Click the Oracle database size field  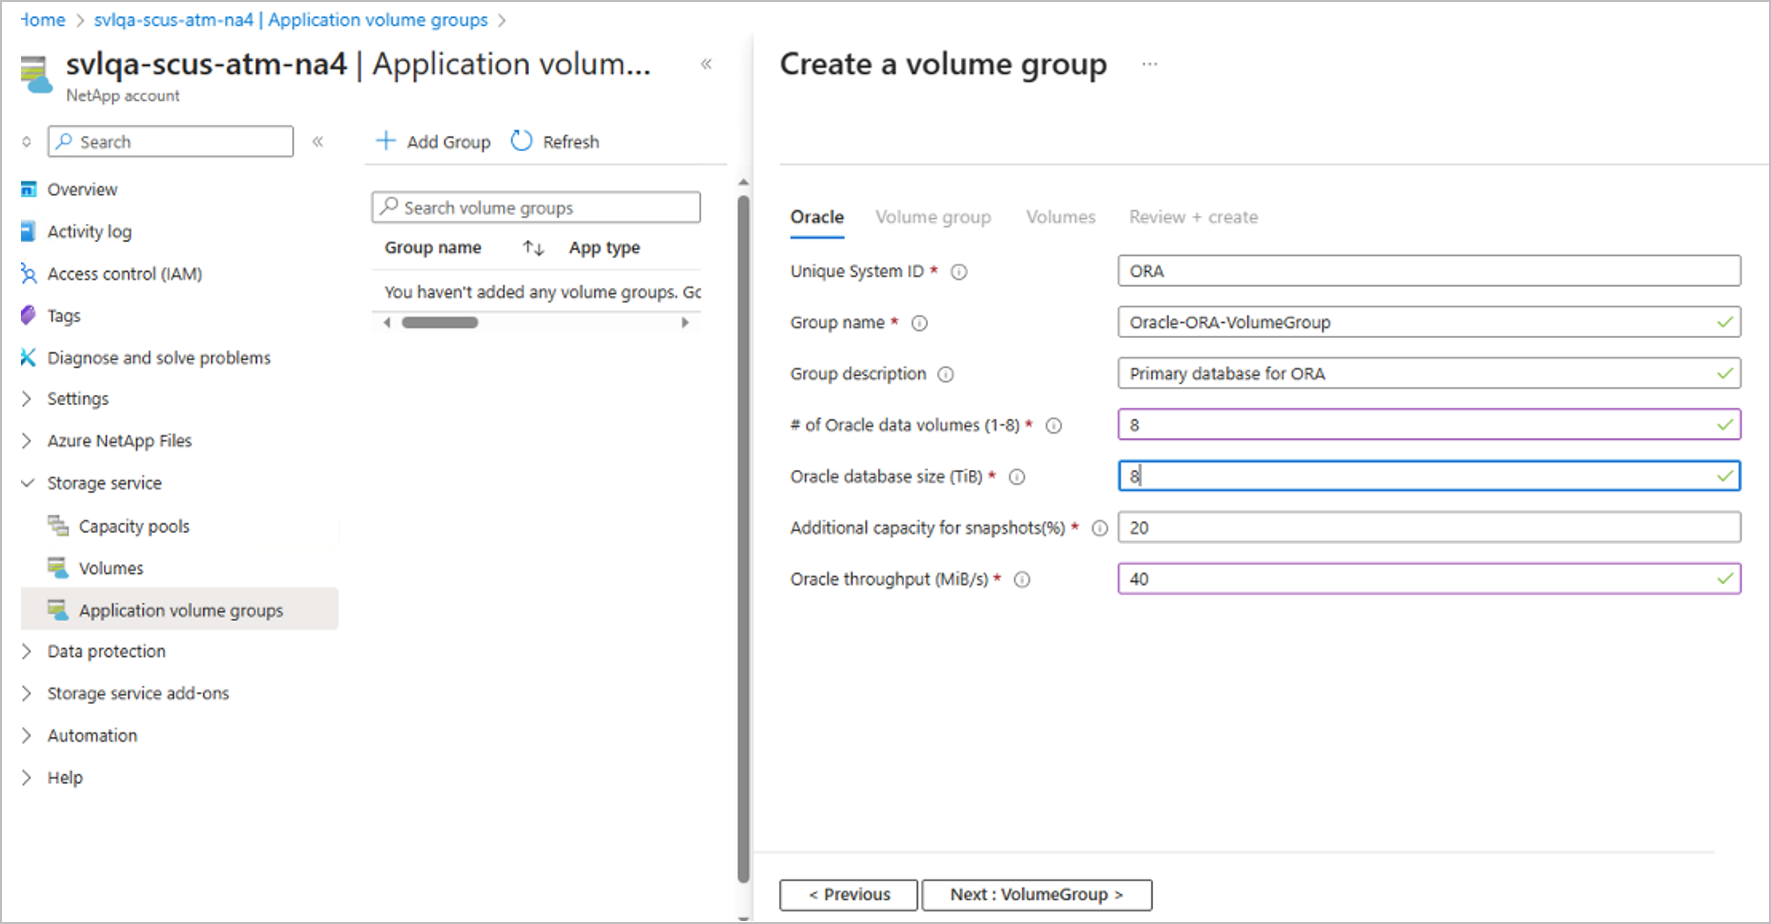pos(1429,476)
